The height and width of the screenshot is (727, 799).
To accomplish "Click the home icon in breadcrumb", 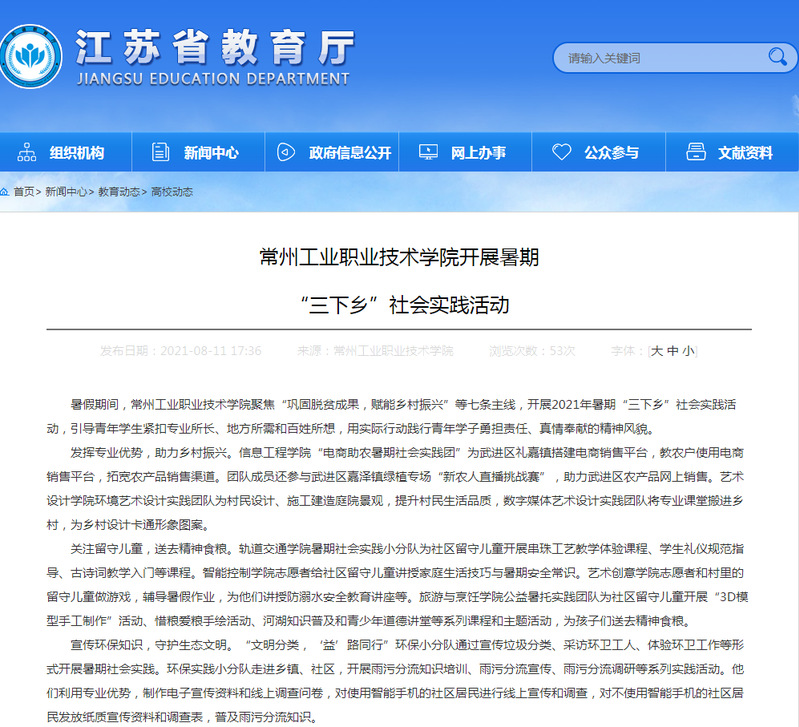I will click(x=5, y=191).
